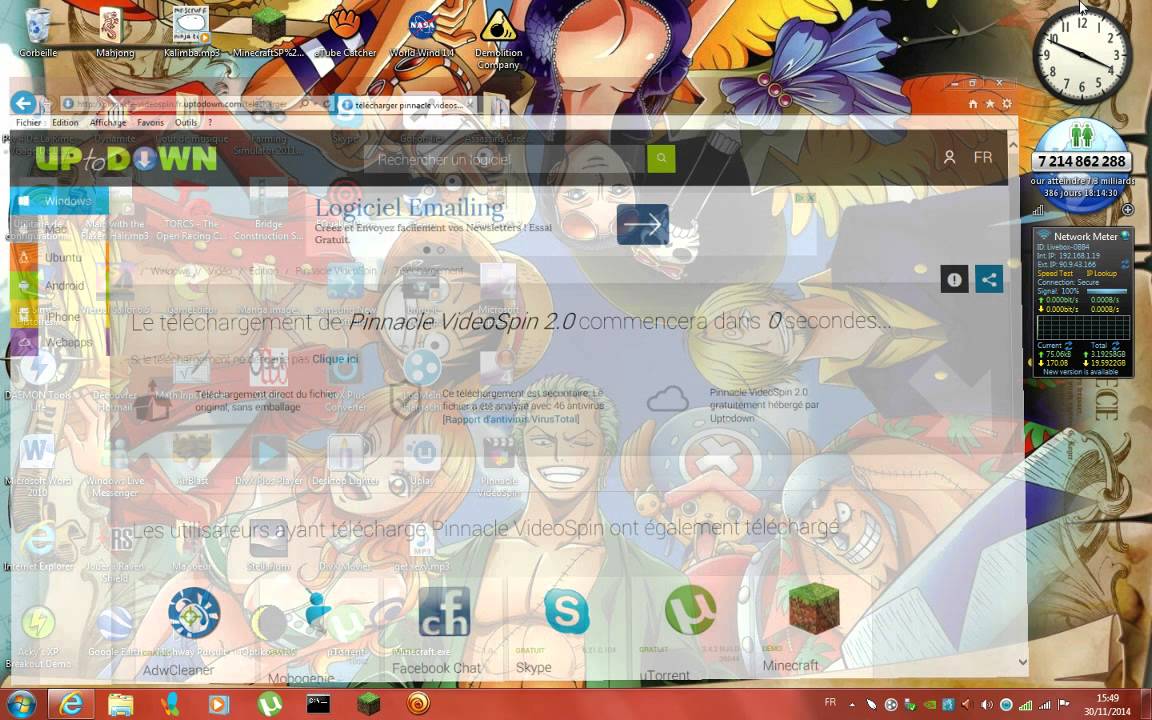The image size is (1152, 720).
Task: Reset Total usage in Network Meter
Action: tap(1115, 345)
